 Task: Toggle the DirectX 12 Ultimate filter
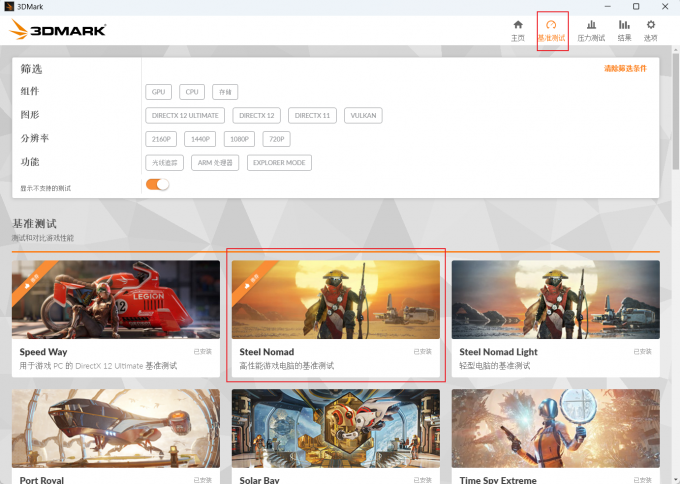[x=185, y=115]
